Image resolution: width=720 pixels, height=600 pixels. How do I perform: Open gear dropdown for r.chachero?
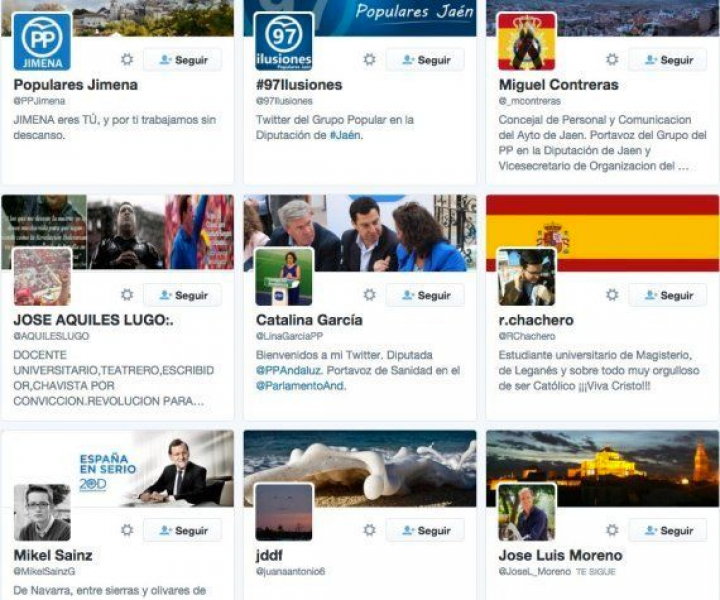click(612, 295)
